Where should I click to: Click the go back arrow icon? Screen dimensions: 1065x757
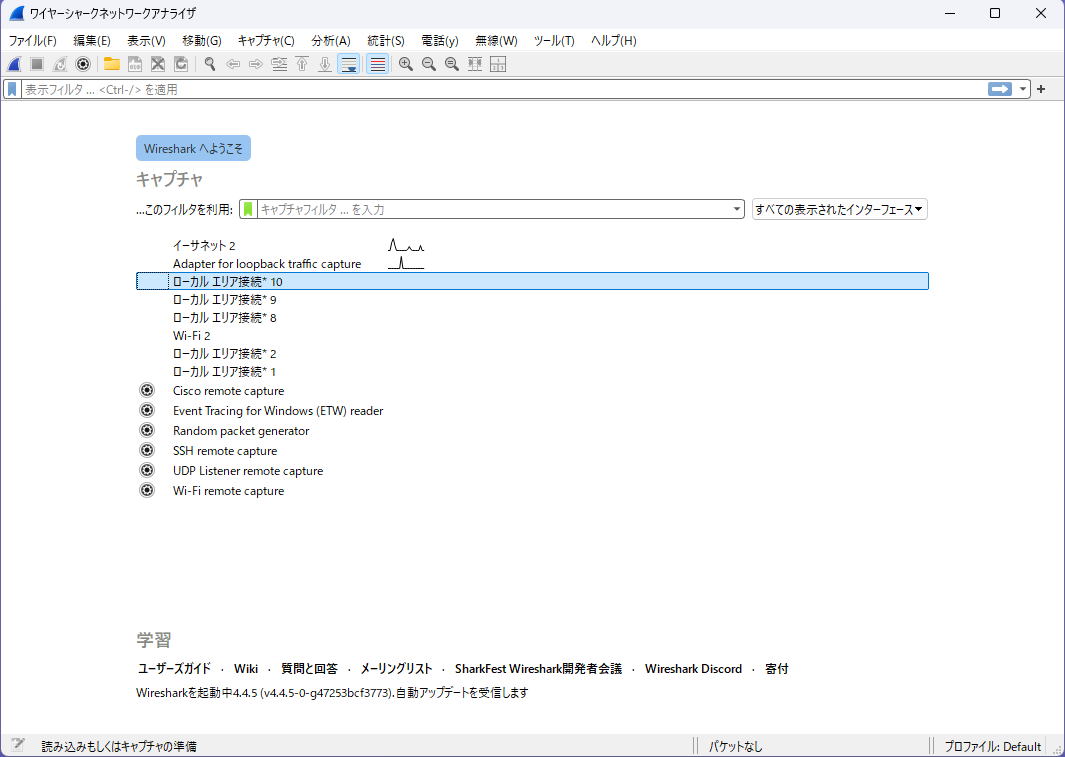click(233, 64)
